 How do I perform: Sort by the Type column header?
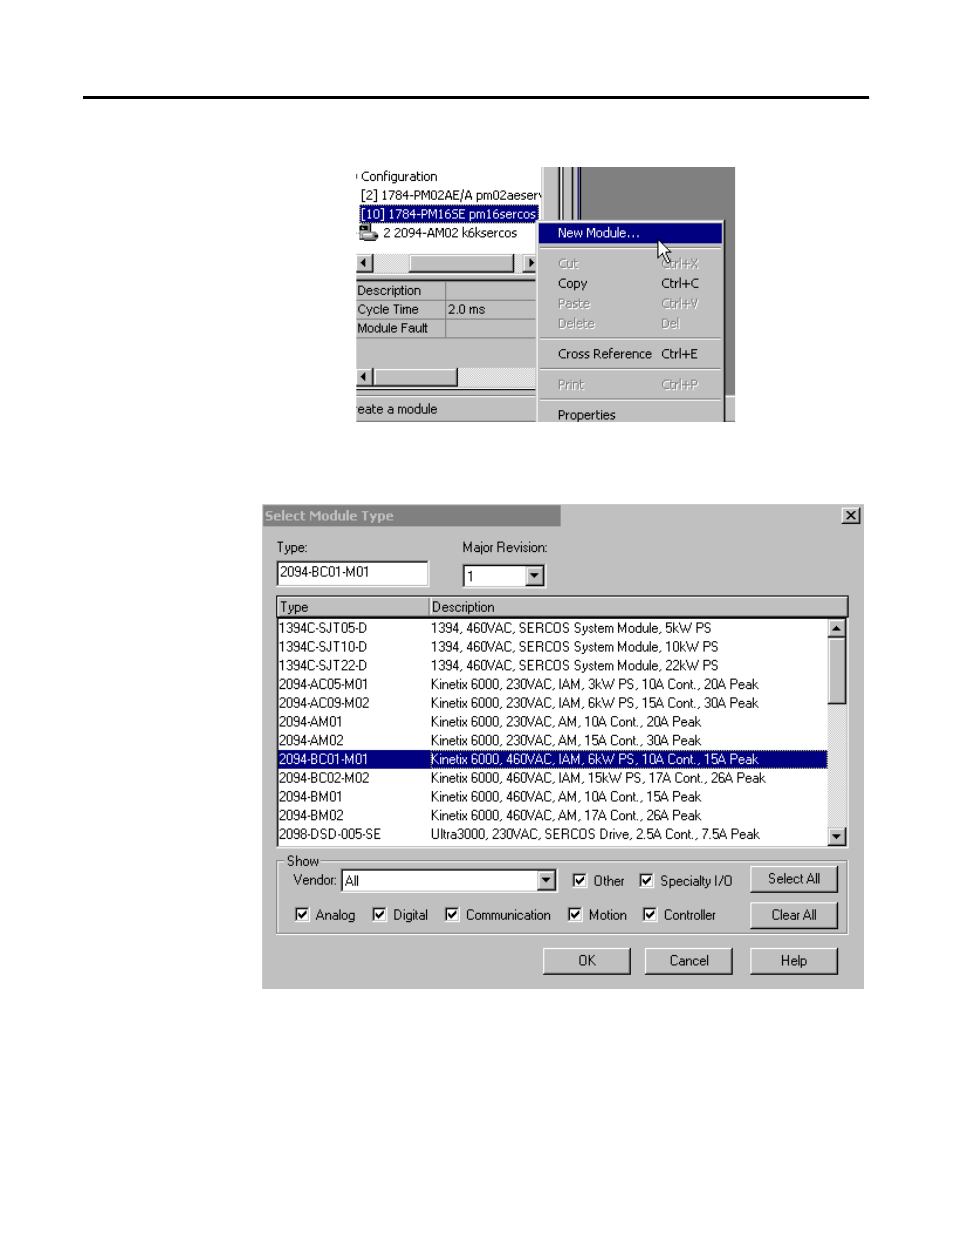[x=353, y=607]
